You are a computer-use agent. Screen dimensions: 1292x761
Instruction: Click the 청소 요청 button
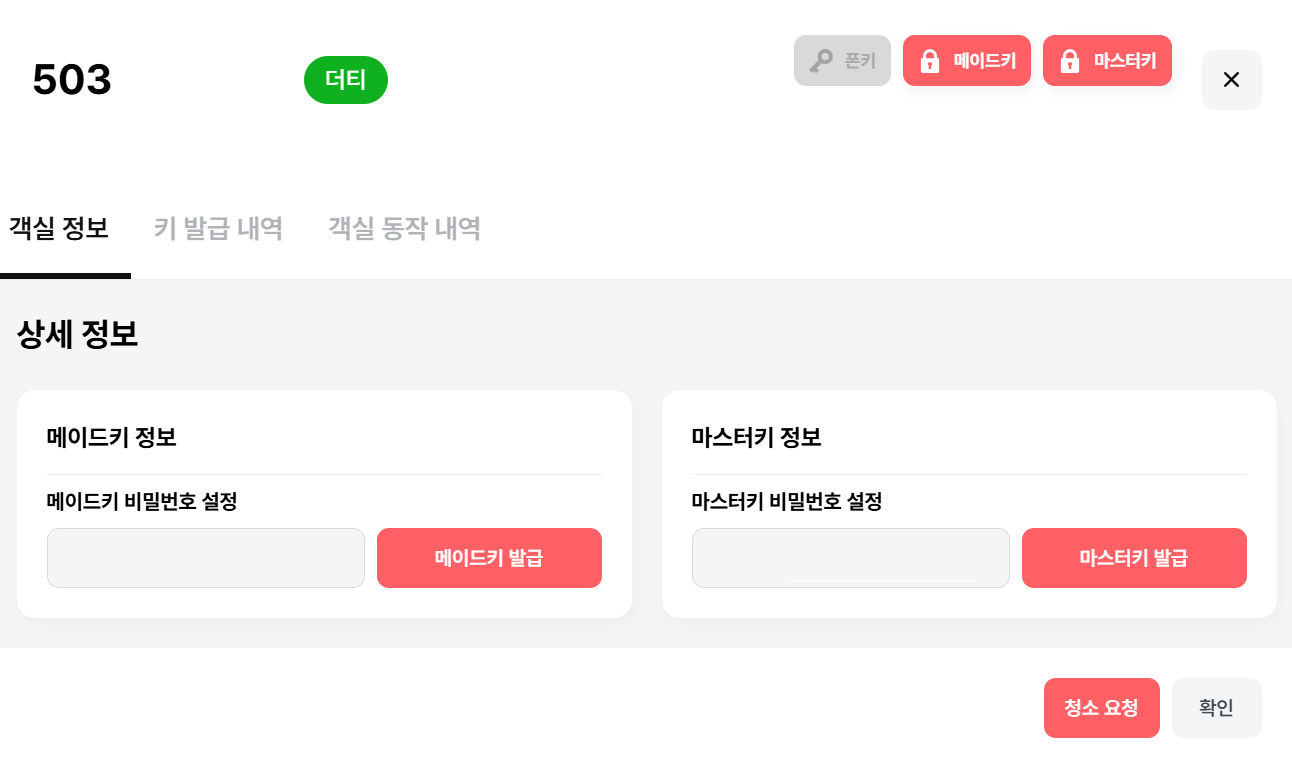(1101, 708)
